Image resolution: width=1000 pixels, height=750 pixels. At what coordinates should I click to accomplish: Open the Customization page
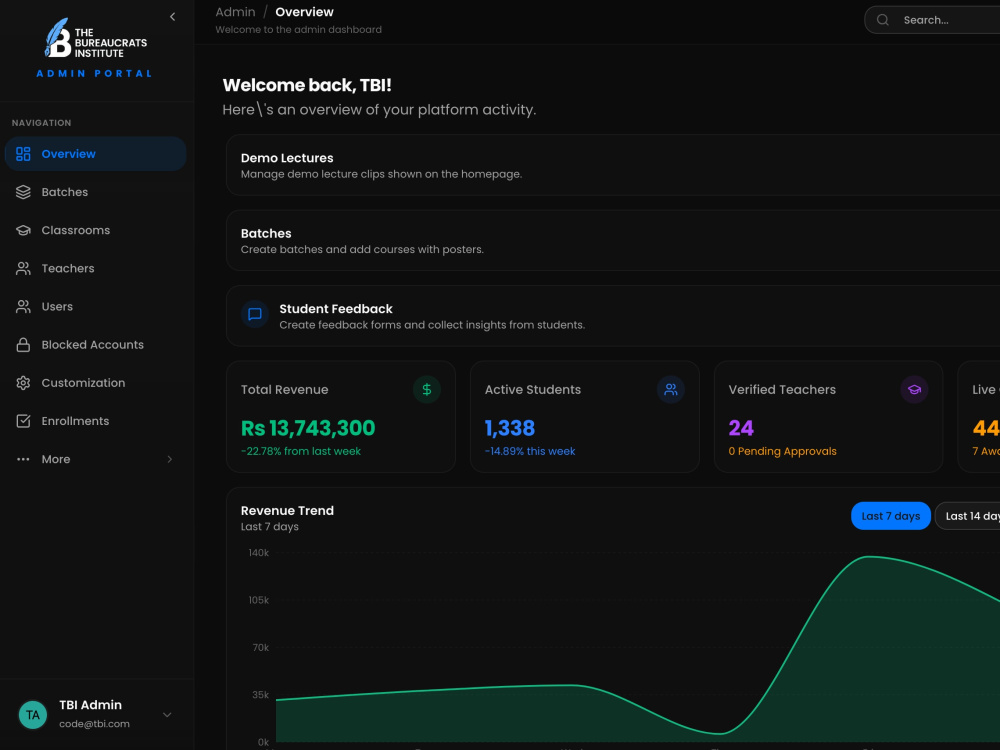coord(96,383)
